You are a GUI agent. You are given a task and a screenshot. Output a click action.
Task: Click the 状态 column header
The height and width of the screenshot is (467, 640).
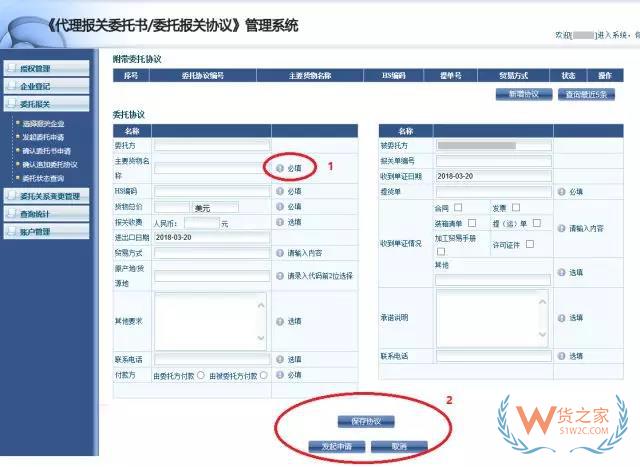pos(568,76)
